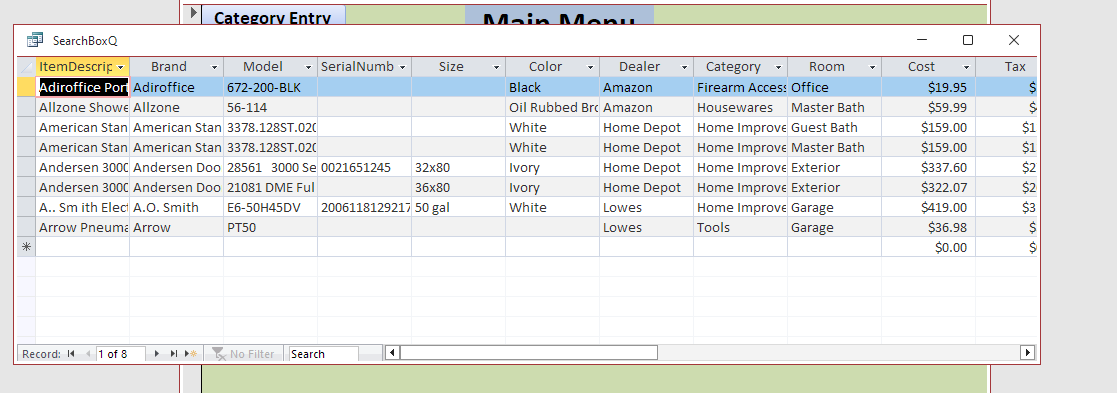Viewport: 1117px width, 393px height.
Task: Click 'Tools' category cell
Action: 740,227
